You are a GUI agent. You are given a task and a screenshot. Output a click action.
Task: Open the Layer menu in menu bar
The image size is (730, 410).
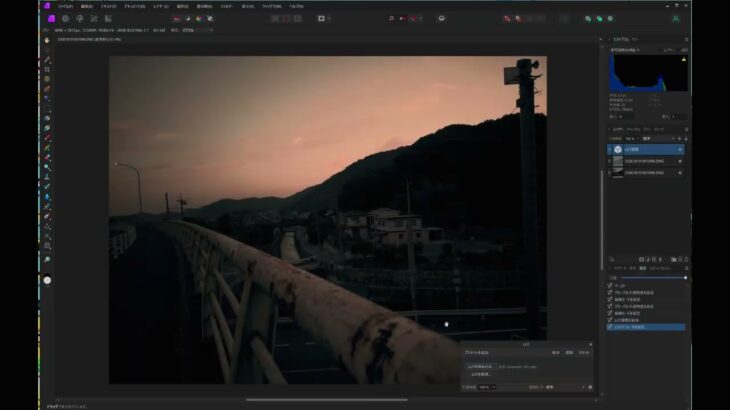click(161, 7)
